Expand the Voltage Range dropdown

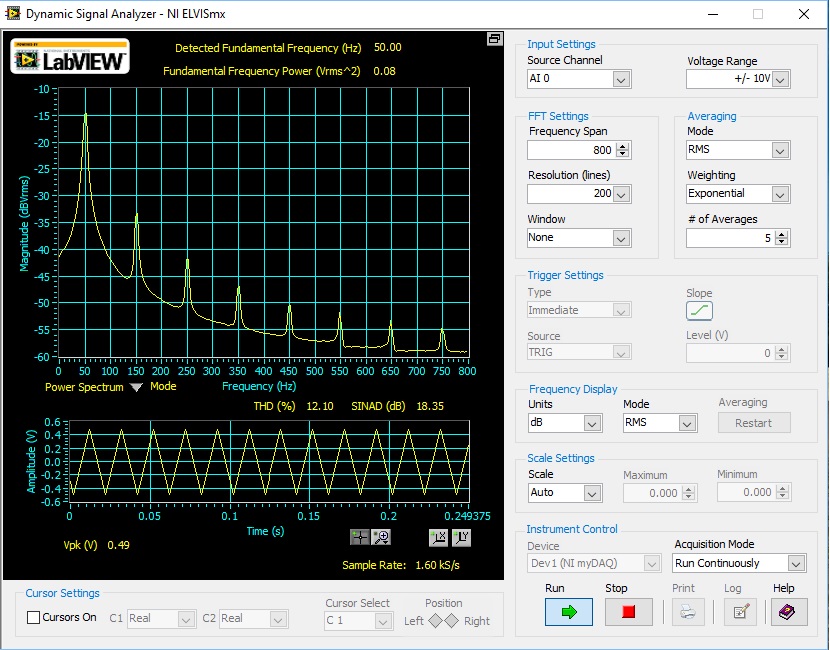(780, 79)
